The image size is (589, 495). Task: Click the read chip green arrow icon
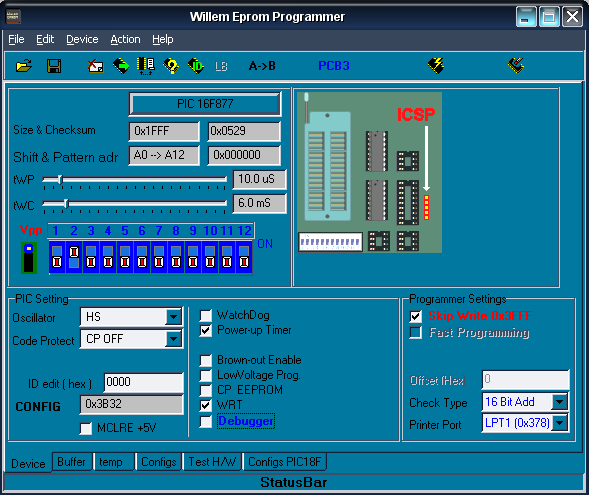click(121, 66)
